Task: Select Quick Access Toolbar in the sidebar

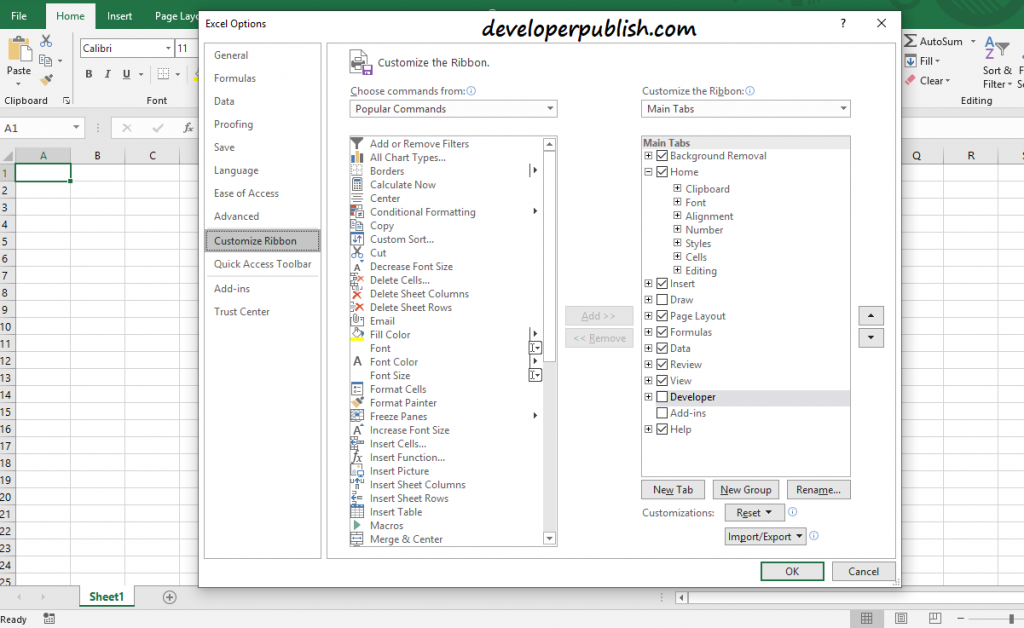Action: click(x=262, y=263)
